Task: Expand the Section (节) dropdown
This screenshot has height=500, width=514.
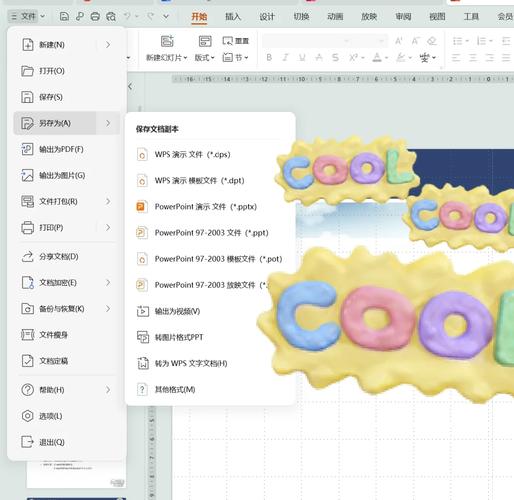Action: (x=235, y=58)
